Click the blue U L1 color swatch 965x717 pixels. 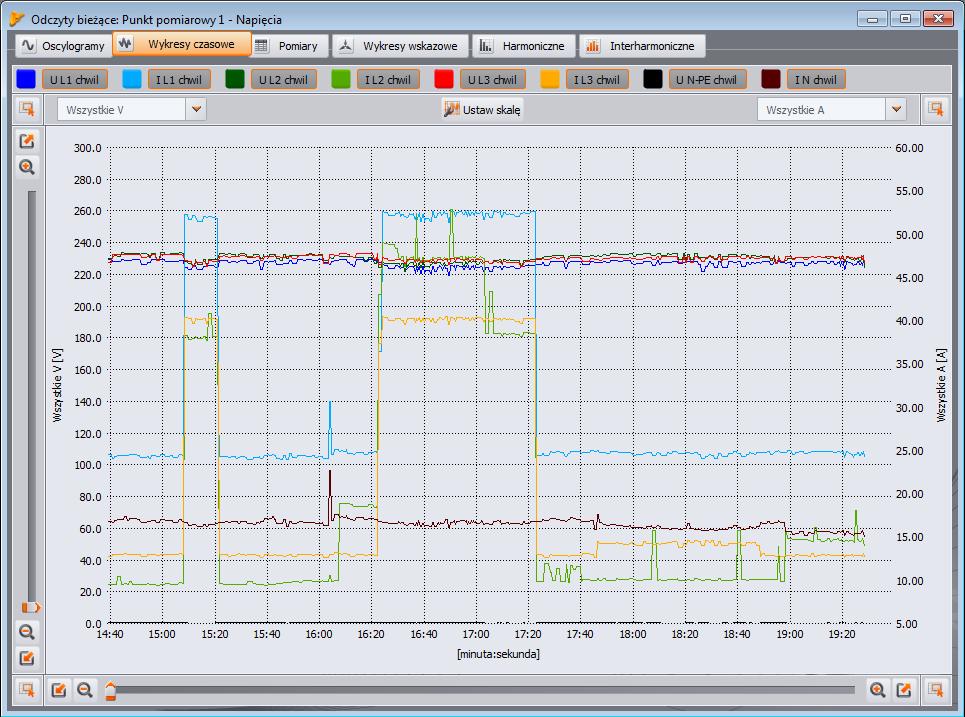pos(26,79)
